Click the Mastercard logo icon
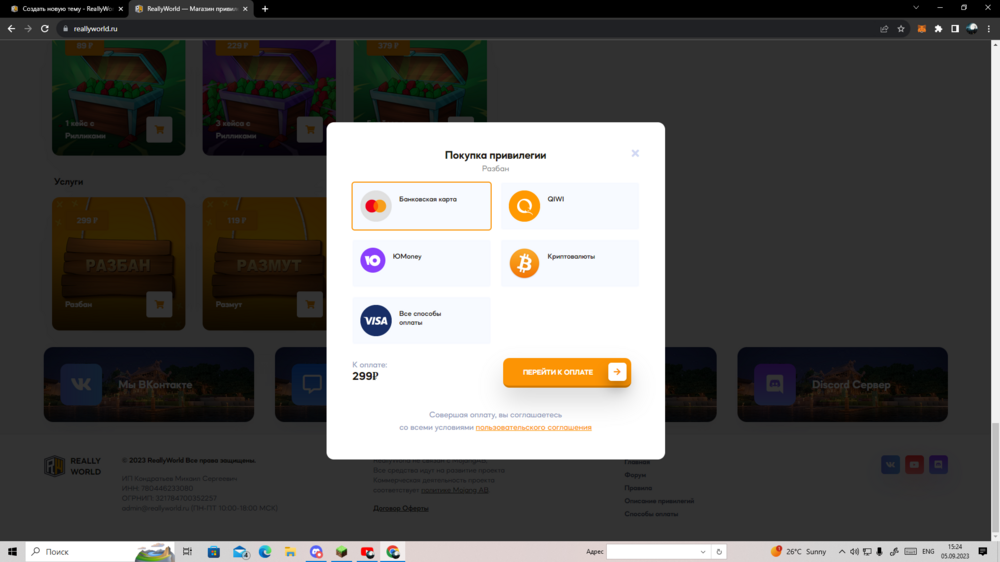1000x562 pixels. pos(376,206)
